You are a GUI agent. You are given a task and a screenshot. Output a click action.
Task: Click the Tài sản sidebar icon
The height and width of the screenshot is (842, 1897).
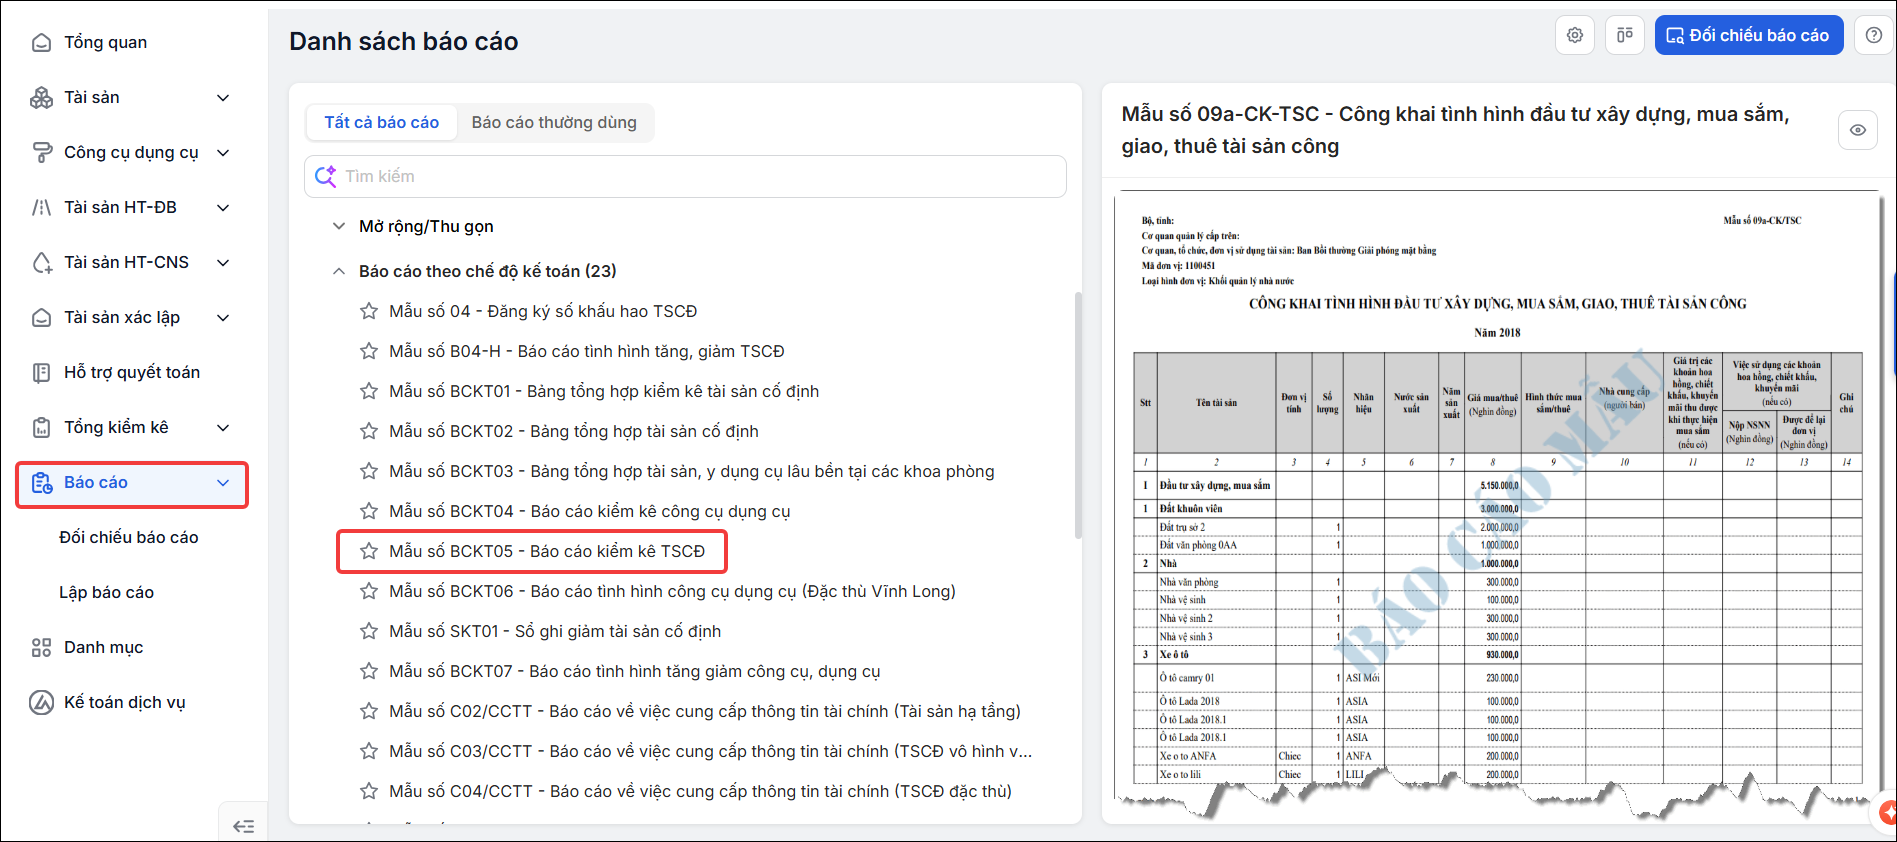click(41, 97)
